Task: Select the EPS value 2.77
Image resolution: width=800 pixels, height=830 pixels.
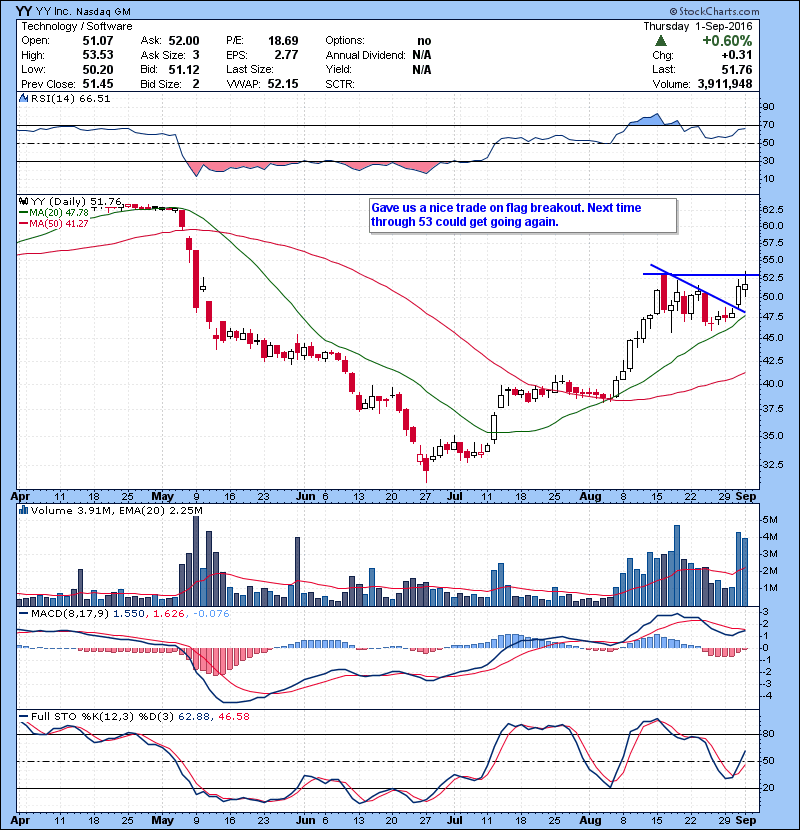Action: [x=286, y=55]
